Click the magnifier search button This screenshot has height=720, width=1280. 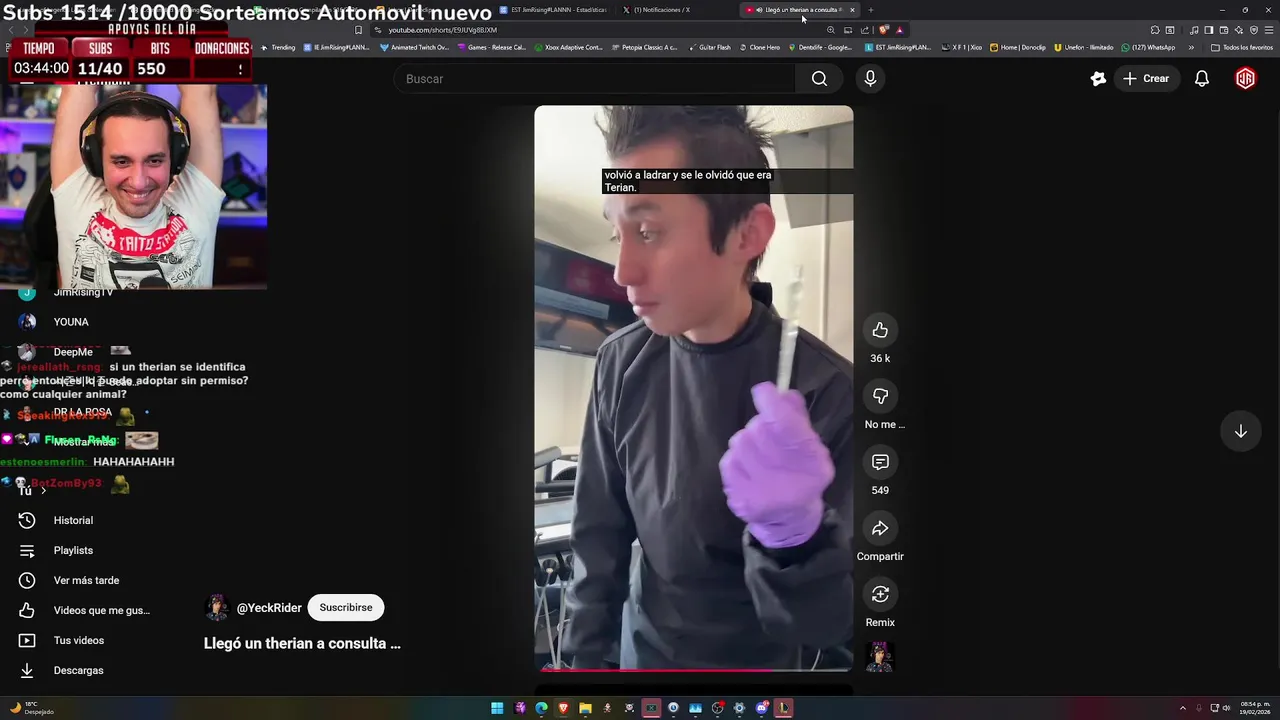pos(819,79)
